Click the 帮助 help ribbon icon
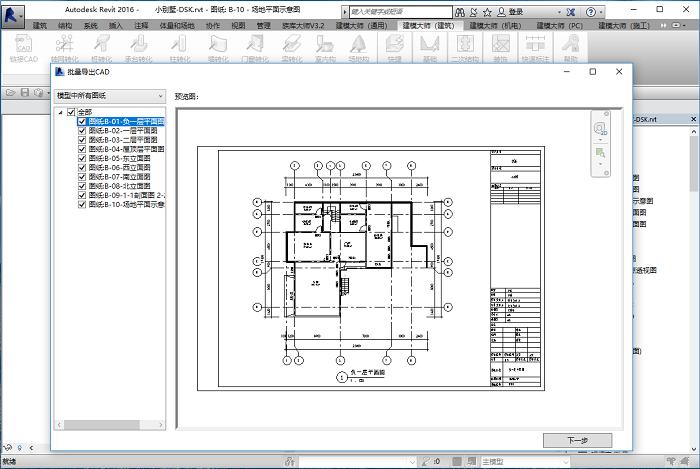This screenshot has height=469, width=700. [x=571, y=48]
